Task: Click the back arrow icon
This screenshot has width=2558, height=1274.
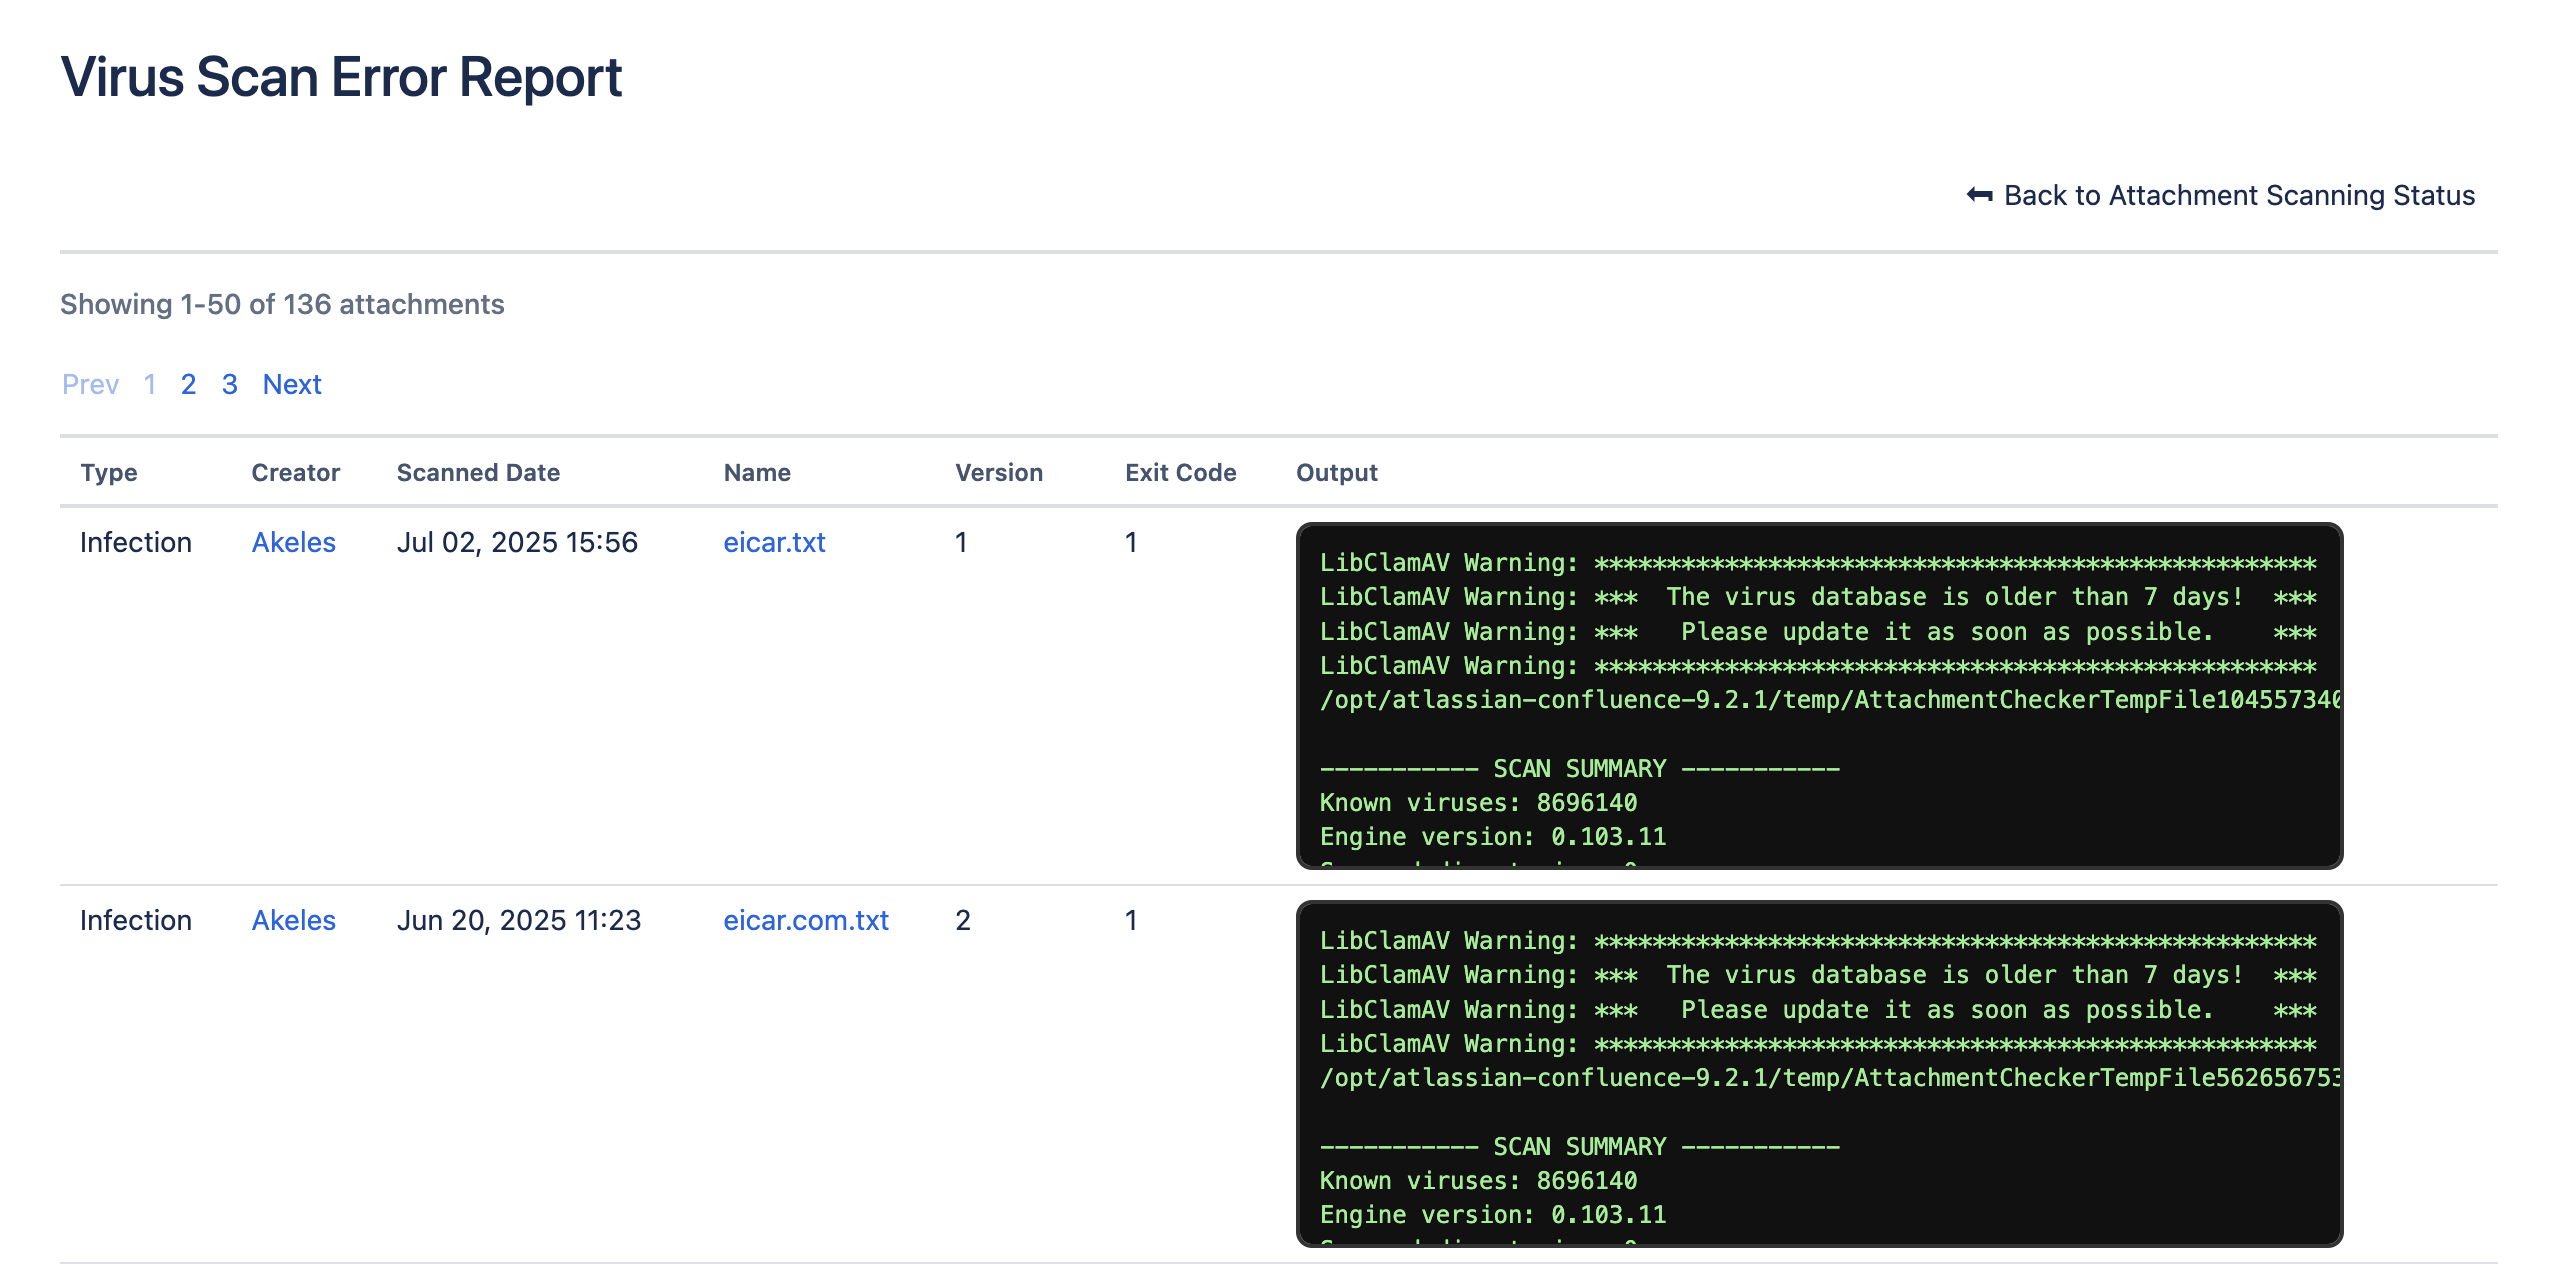Action: (1979, 195)
